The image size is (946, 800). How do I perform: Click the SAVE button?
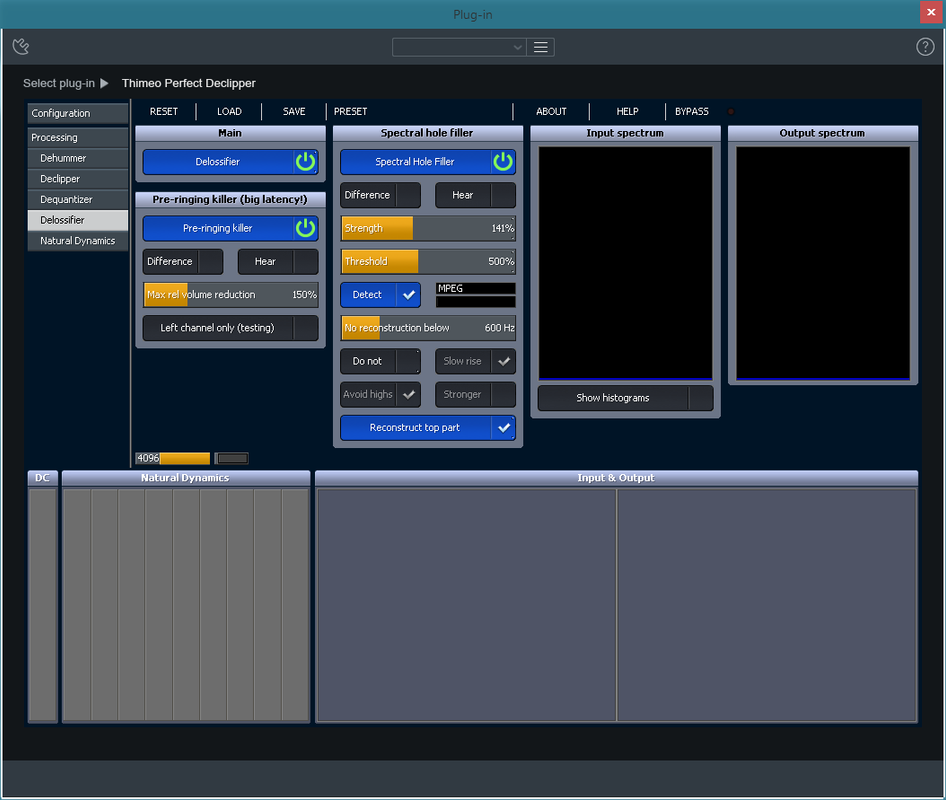pyautogui.click(x=294, y=112)
